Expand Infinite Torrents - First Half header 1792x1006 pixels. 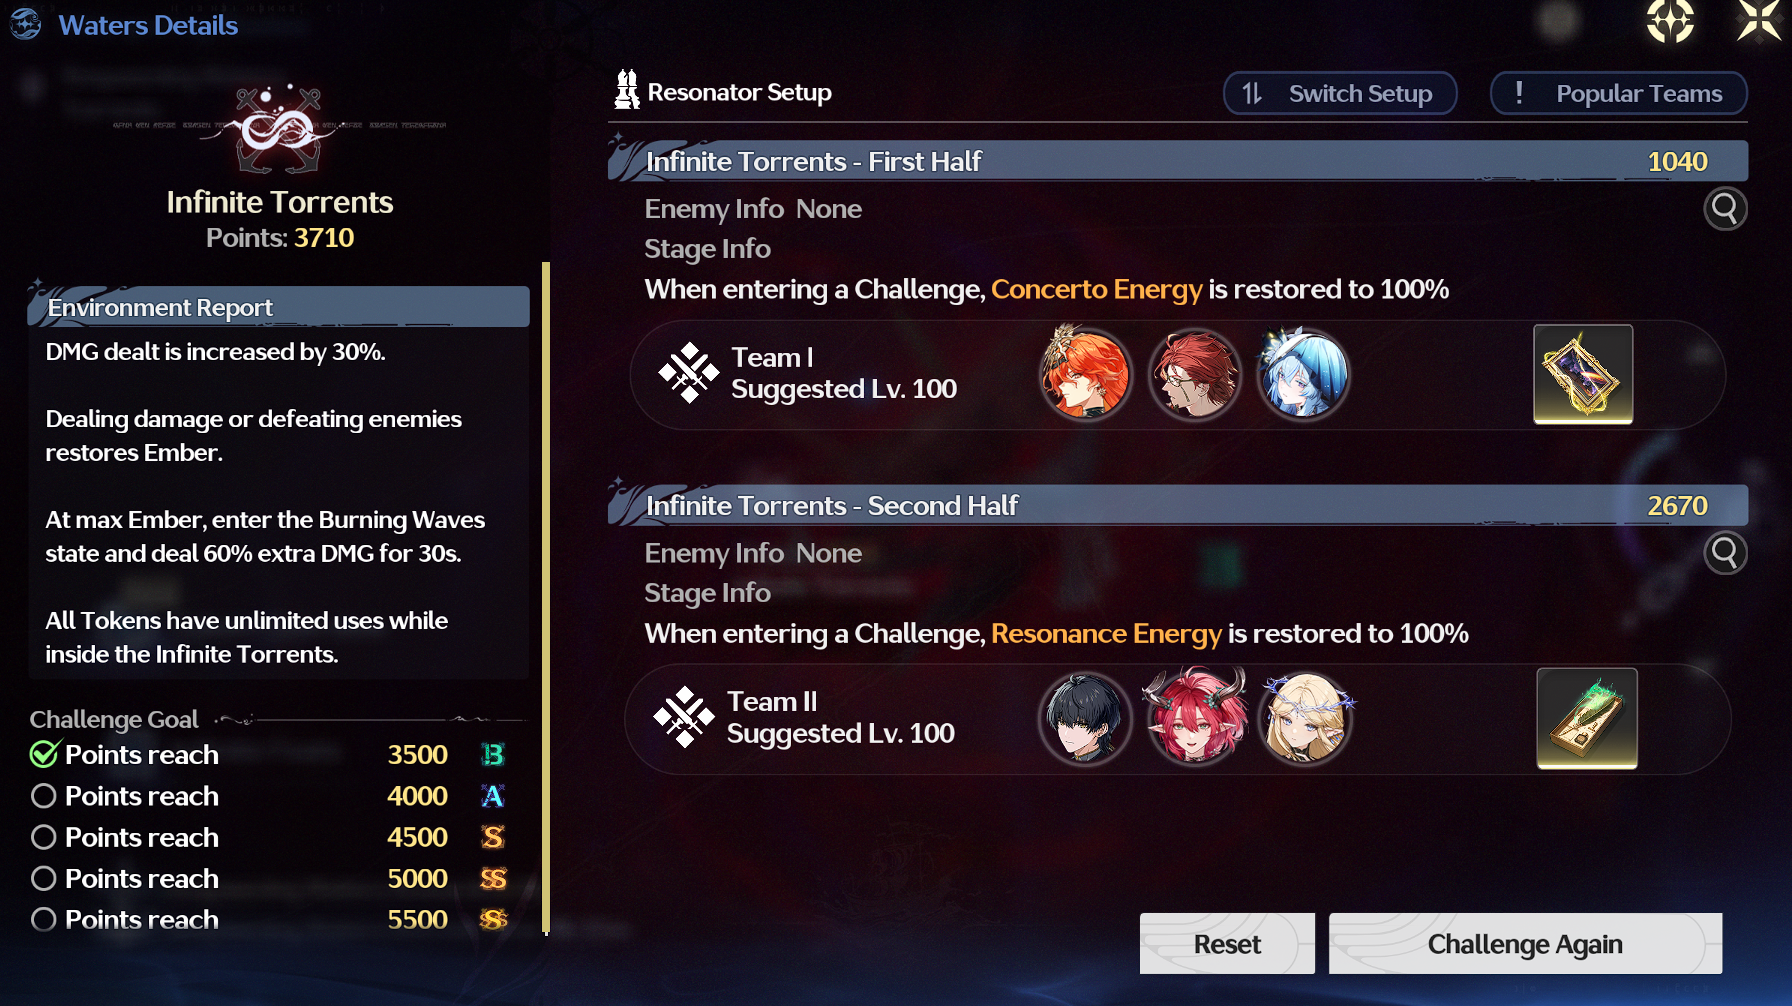click(x=1178, y=161)
